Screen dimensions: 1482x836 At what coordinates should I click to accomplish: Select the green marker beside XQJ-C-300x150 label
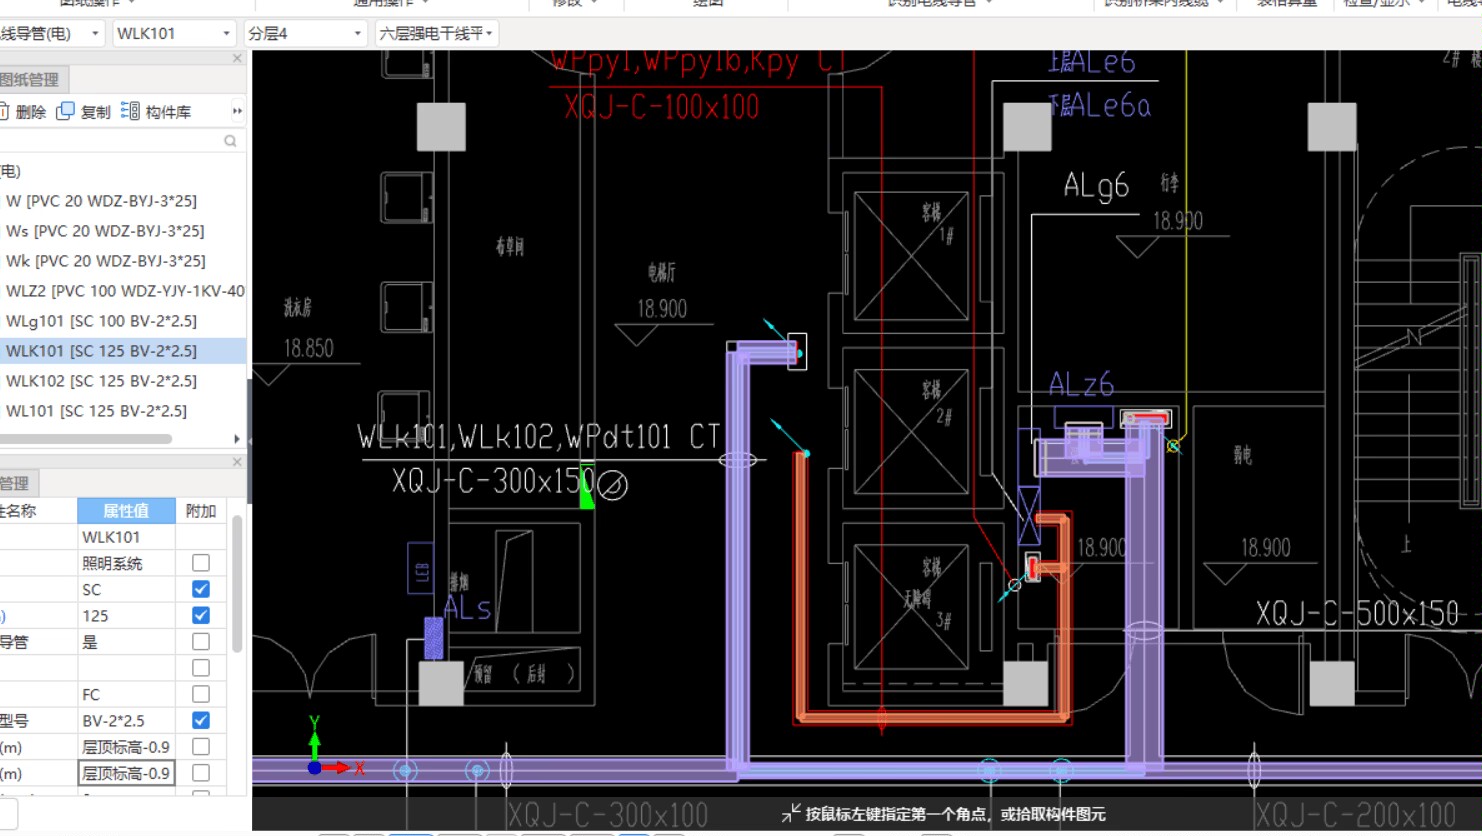pos(587,485)
